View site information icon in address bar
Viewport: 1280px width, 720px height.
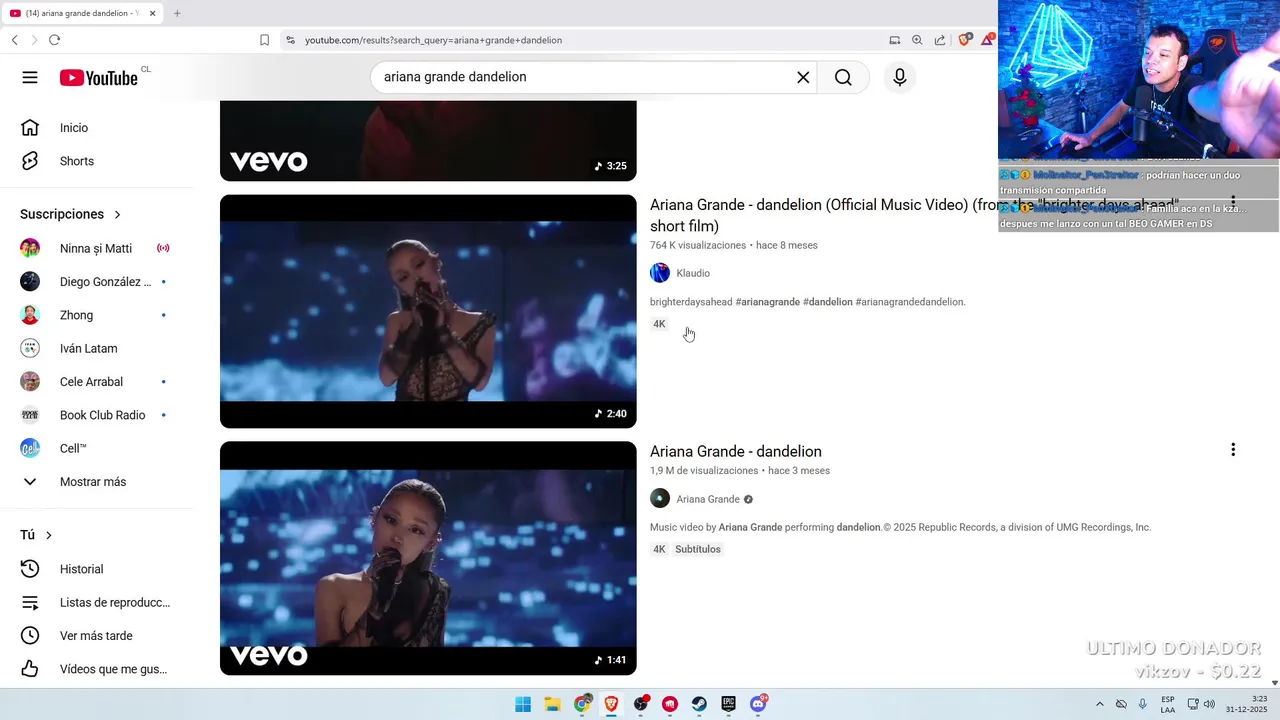point(290,40)
